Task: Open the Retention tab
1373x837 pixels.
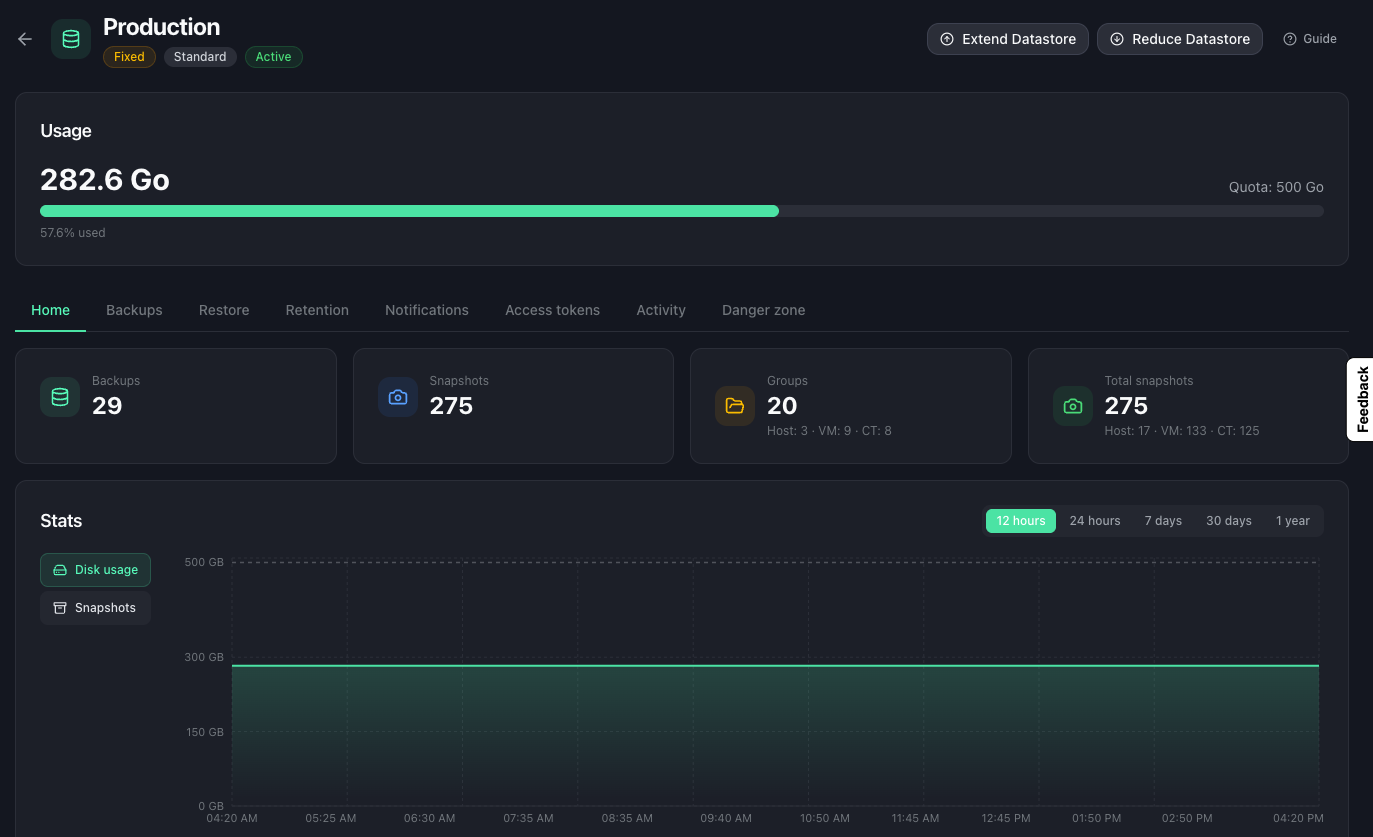Action: coord(317,310)
